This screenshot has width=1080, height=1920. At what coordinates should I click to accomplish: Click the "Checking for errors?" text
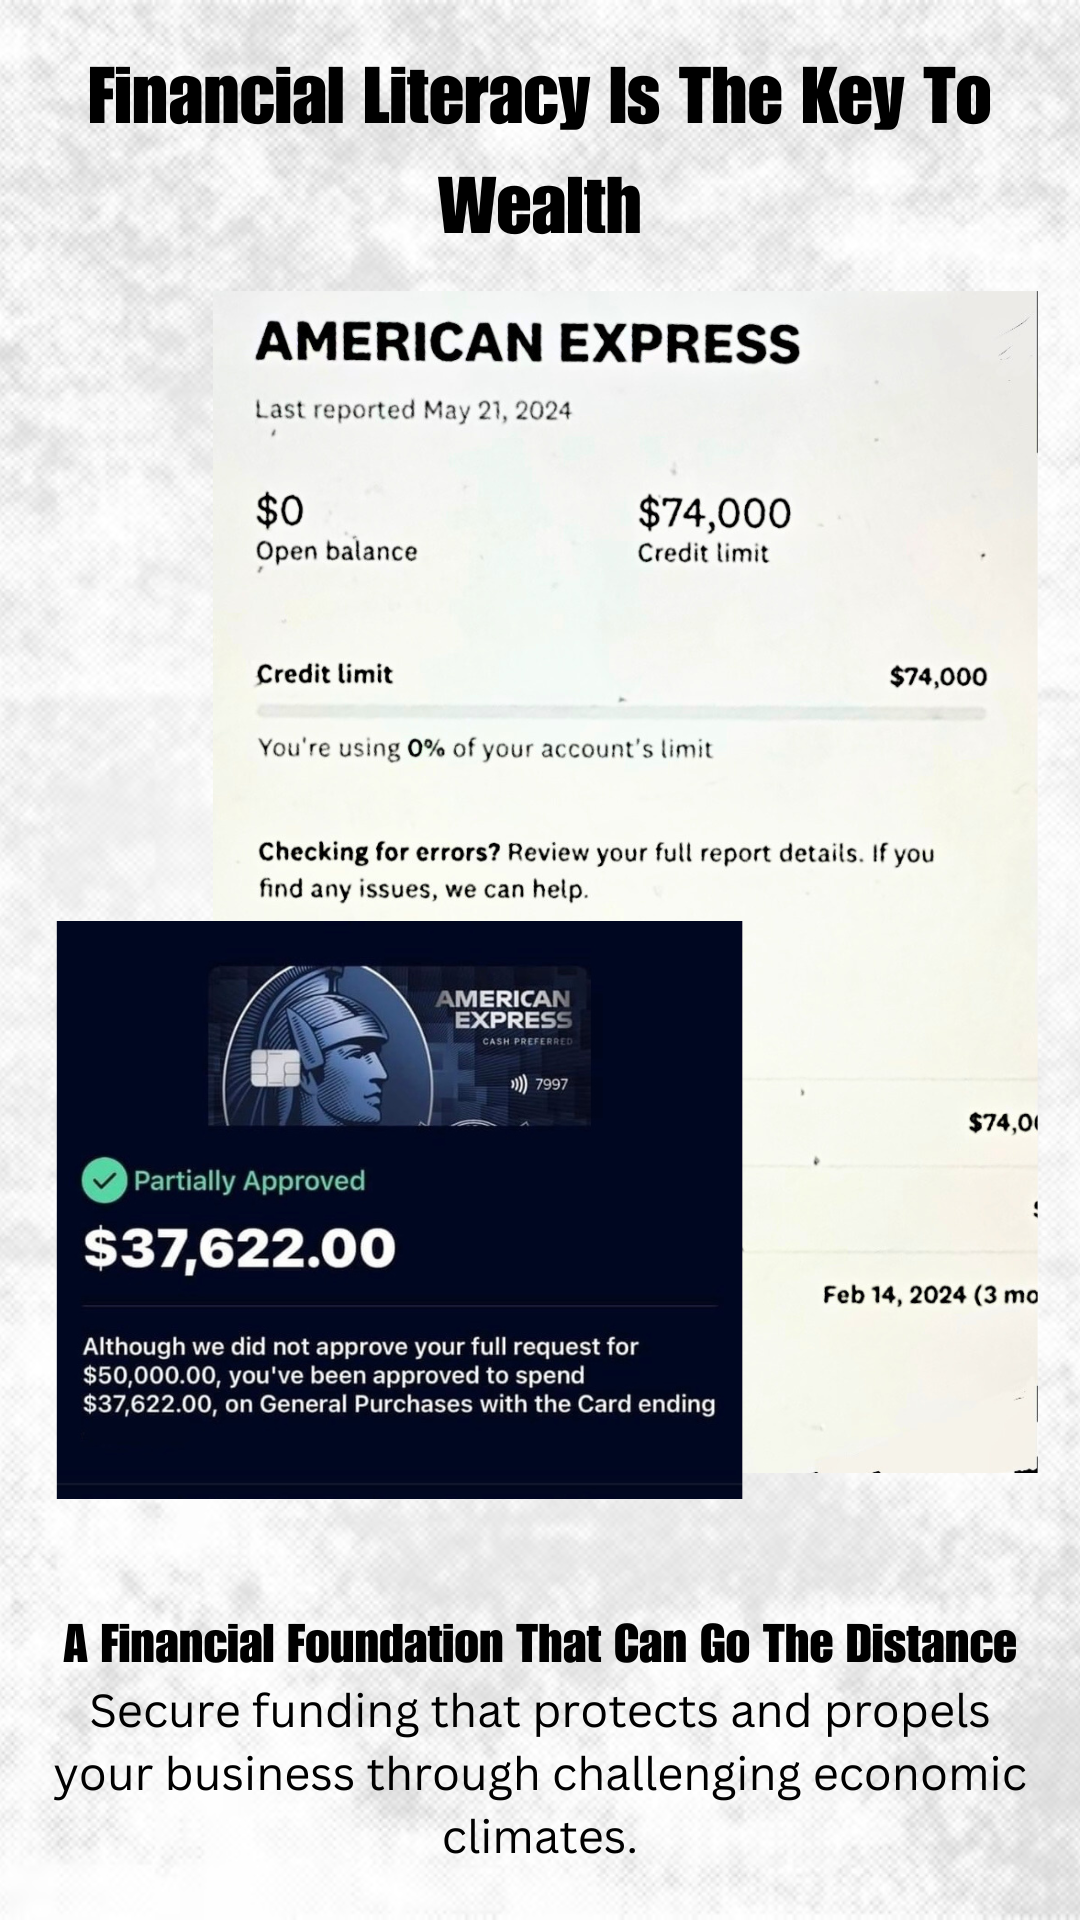coord(378,852)
